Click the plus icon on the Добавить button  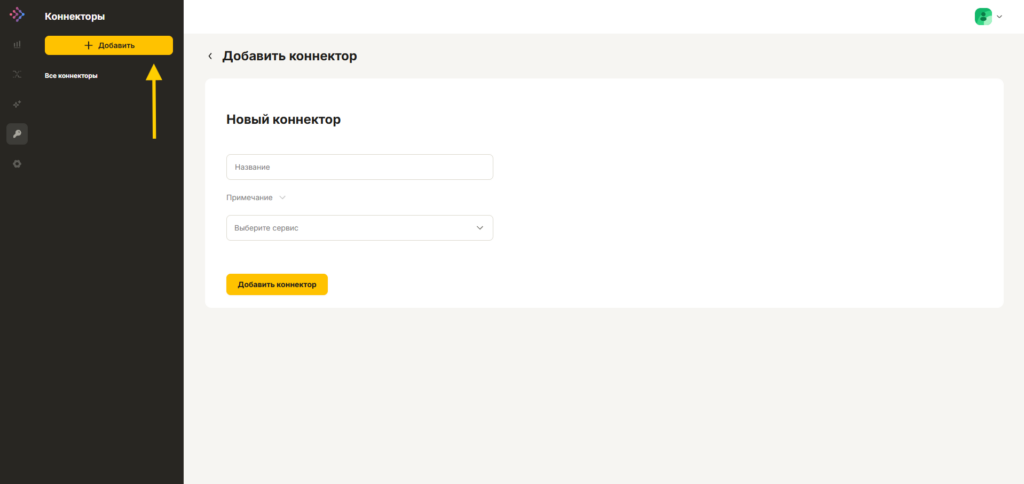[x=88, y=45]
